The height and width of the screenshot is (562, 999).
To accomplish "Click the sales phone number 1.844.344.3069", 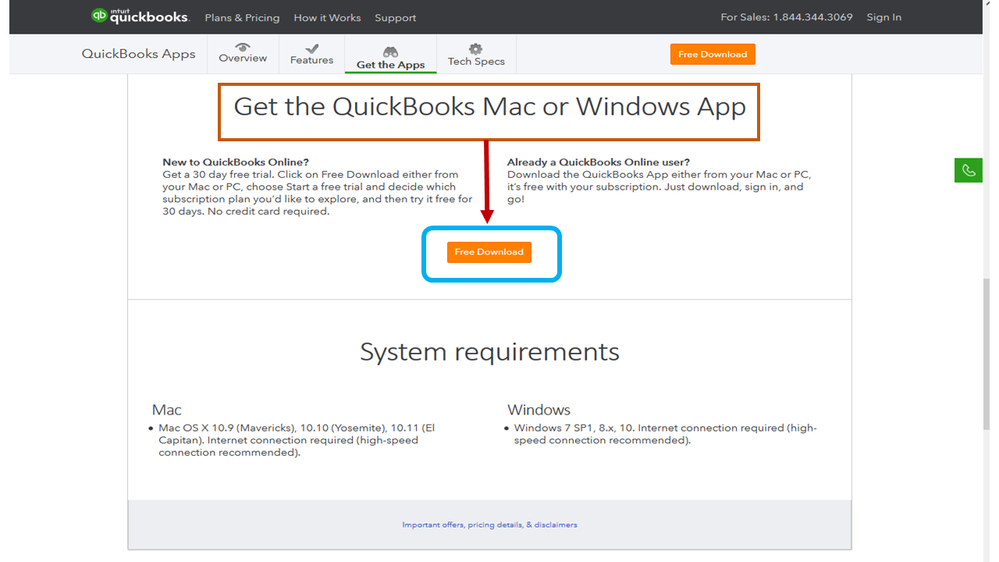I will 812,17.
